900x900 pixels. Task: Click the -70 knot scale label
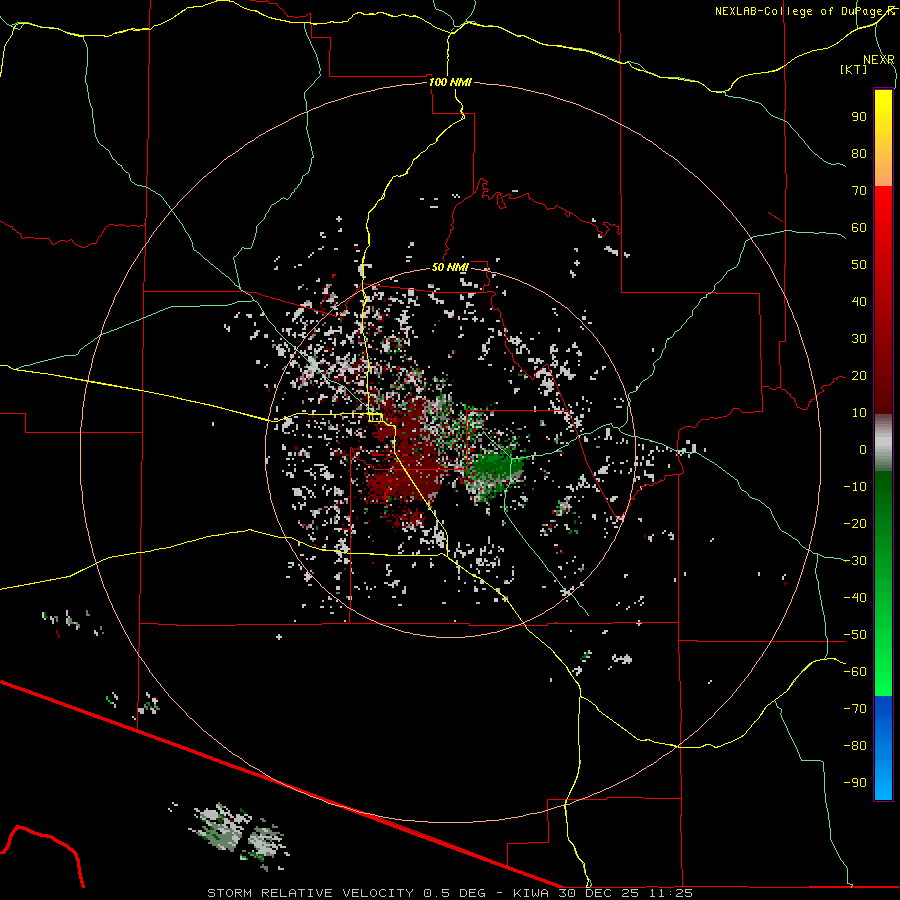tap(855, 709)
